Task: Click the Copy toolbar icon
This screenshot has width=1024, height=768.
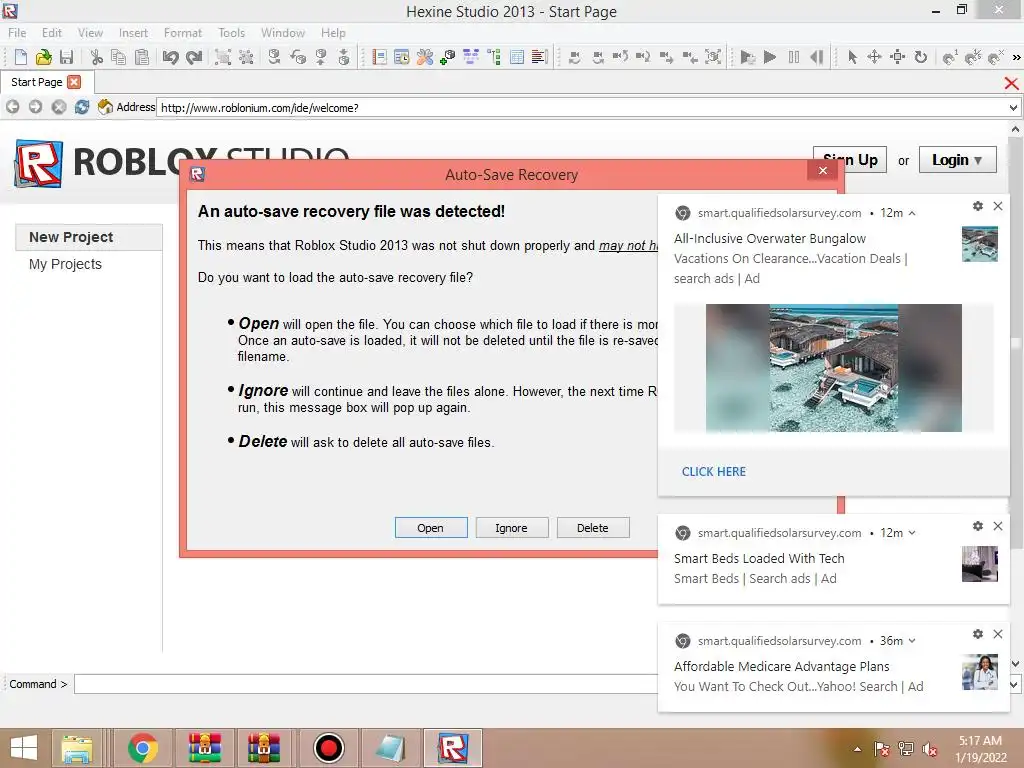Action: click(x=118, y=57)
